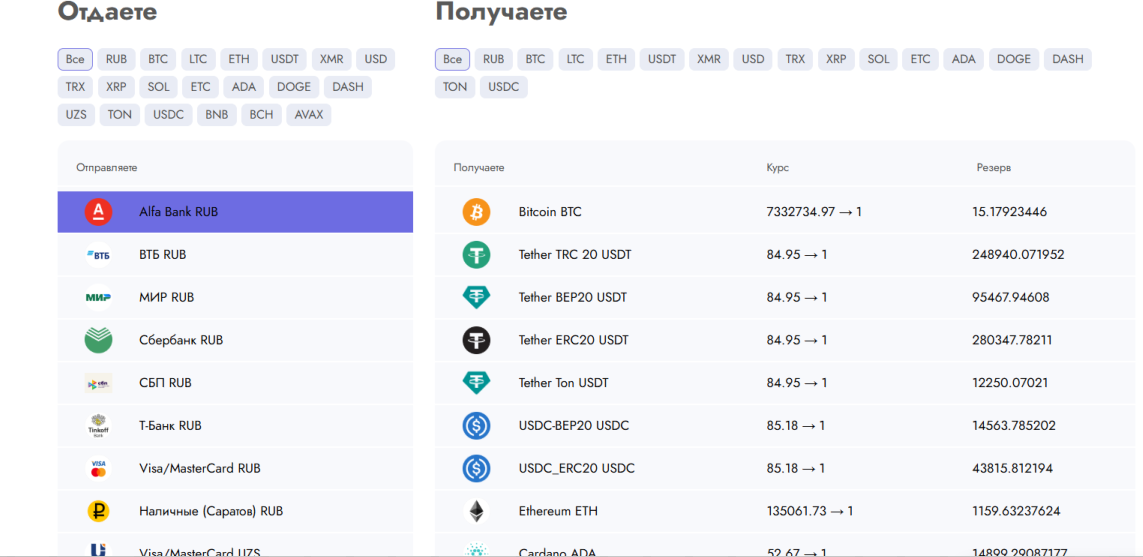
Task: Click the orange Bitcoin coin icon
Action: point(476,212)
